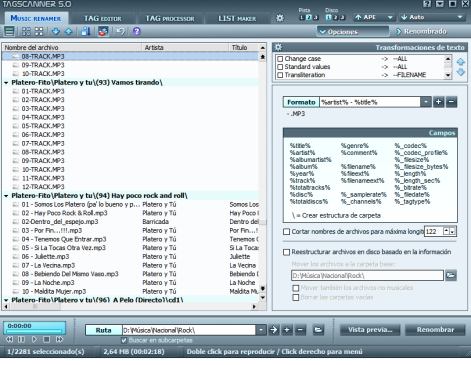Insert the %genre% field placeholder
This screenshot has height=365, width=471.
(354, 146)
